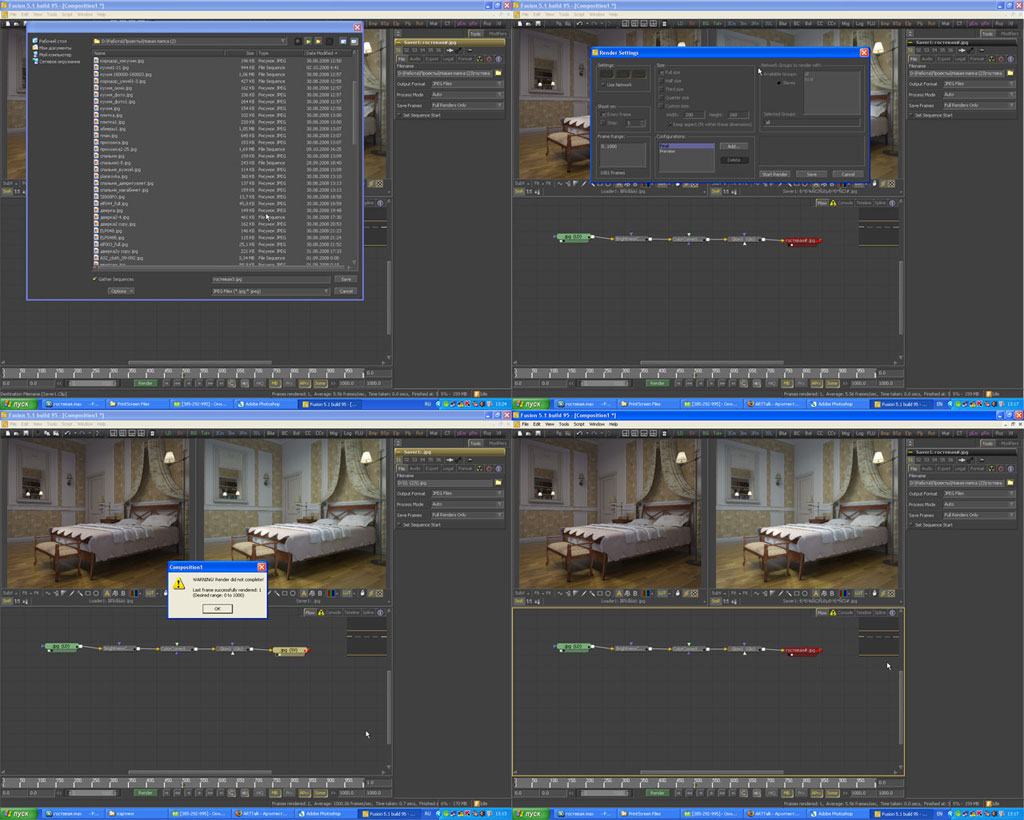Open Рабочий стол in file dialog sidebar
The width and height of the screenshot is (1024, 820).
pyautogui.click(x=53, y=41)
